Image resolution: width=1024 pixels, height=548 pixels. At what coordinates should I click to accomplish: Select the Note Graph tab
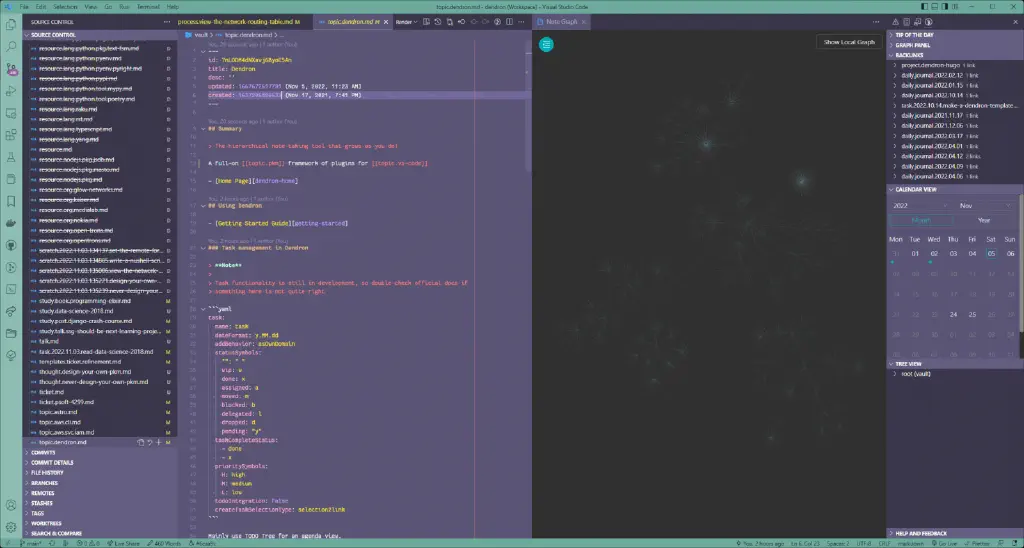click(562, 22)
